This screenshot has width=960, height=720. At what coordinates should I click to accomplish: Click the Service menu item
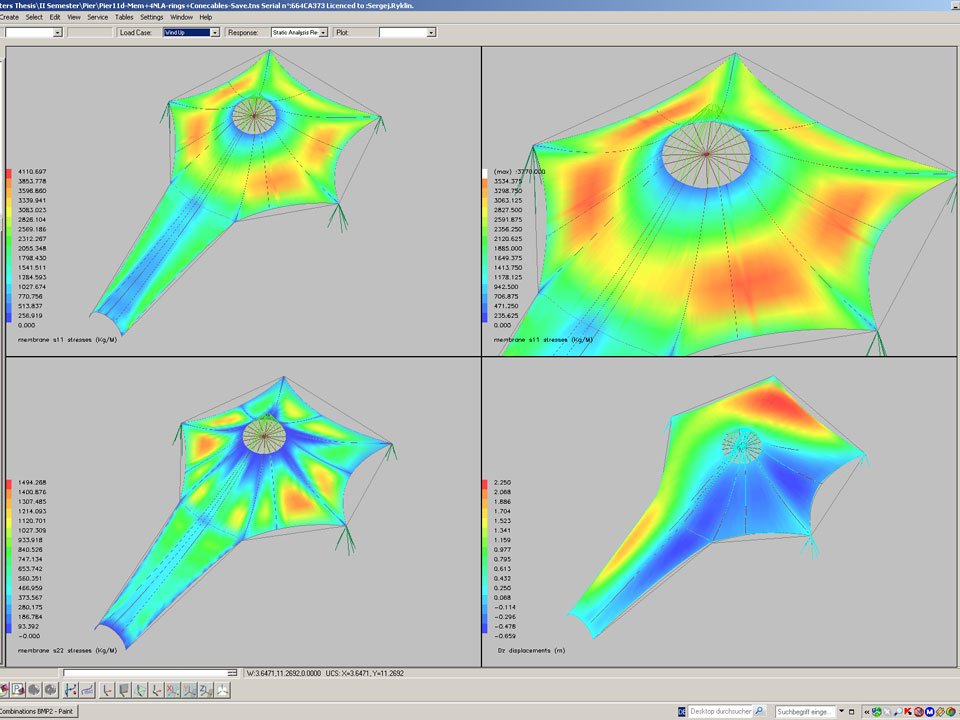click(97, 17)
